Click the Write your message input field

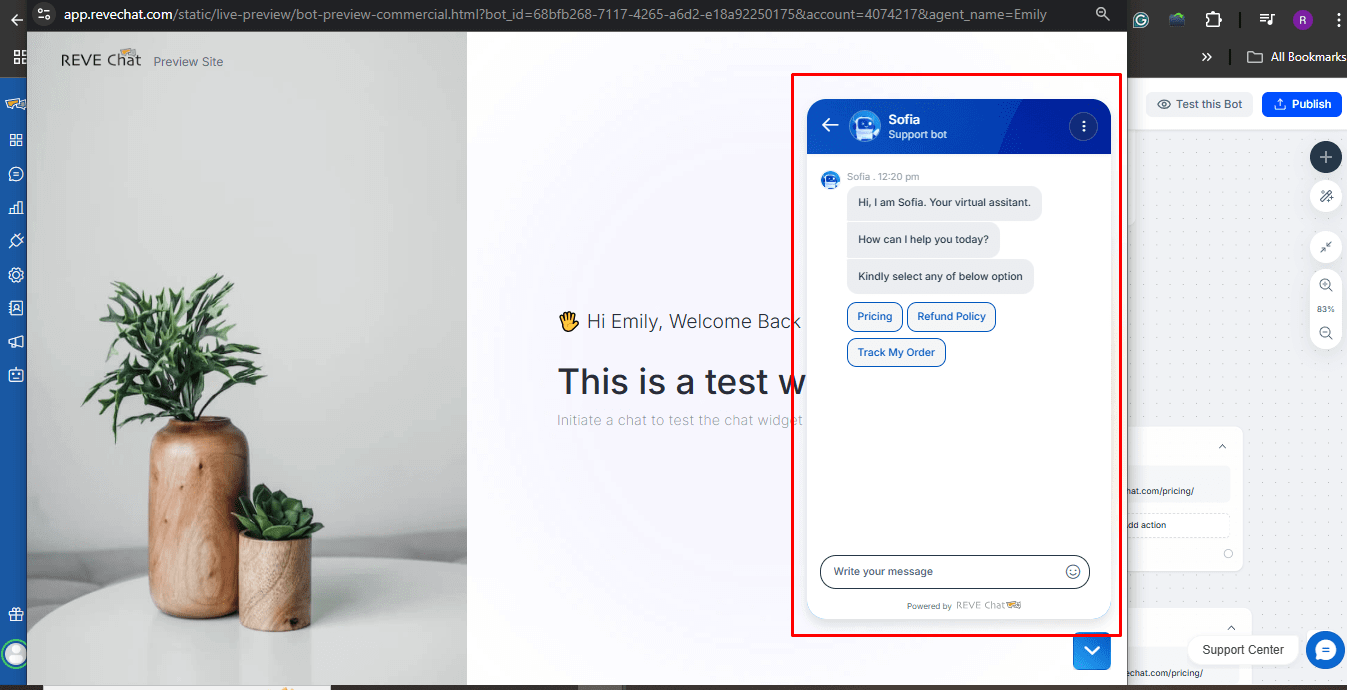tap(940, 572)
